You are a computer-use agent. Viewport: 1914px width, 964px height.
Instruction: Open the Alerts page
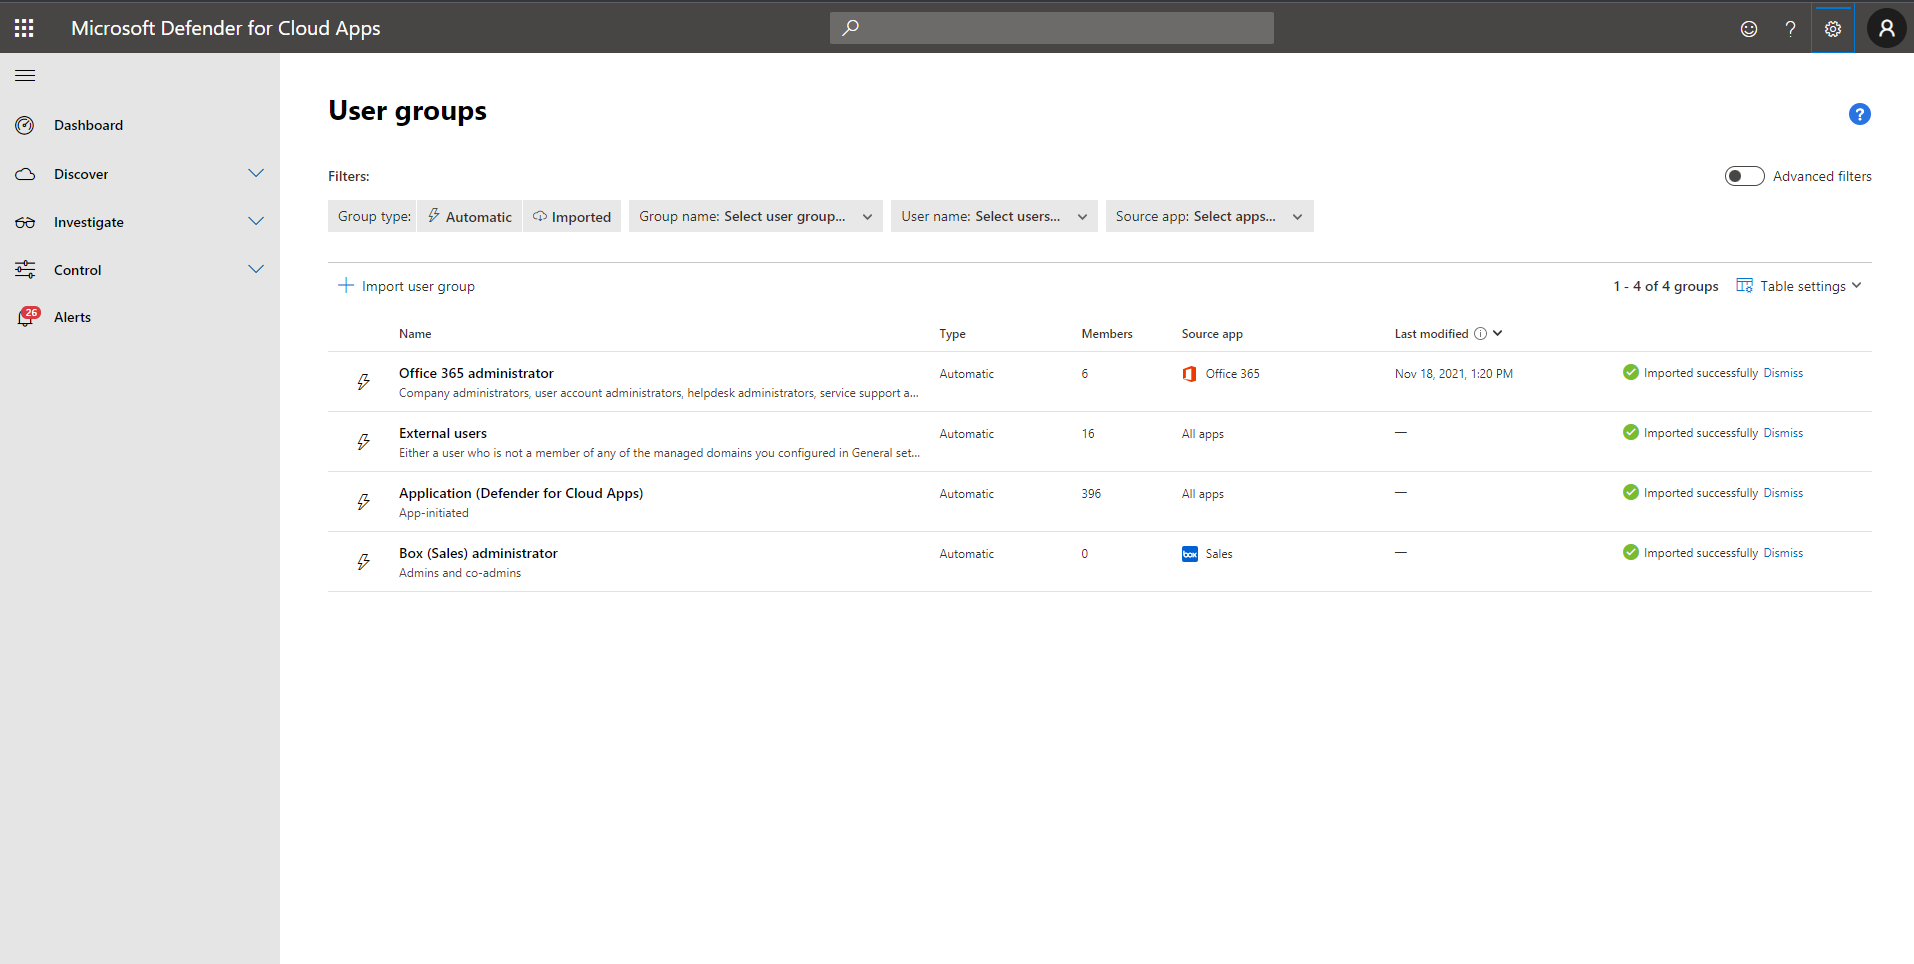click(72, 317)
